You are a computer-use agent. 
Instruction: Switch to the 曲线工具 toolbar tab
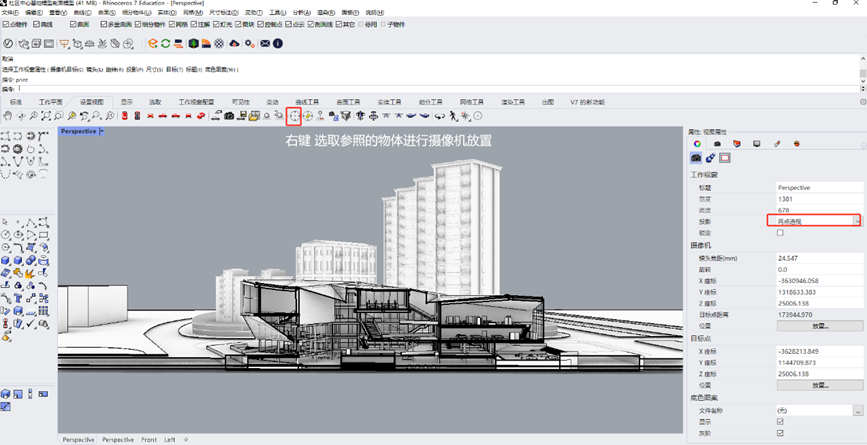307,102
